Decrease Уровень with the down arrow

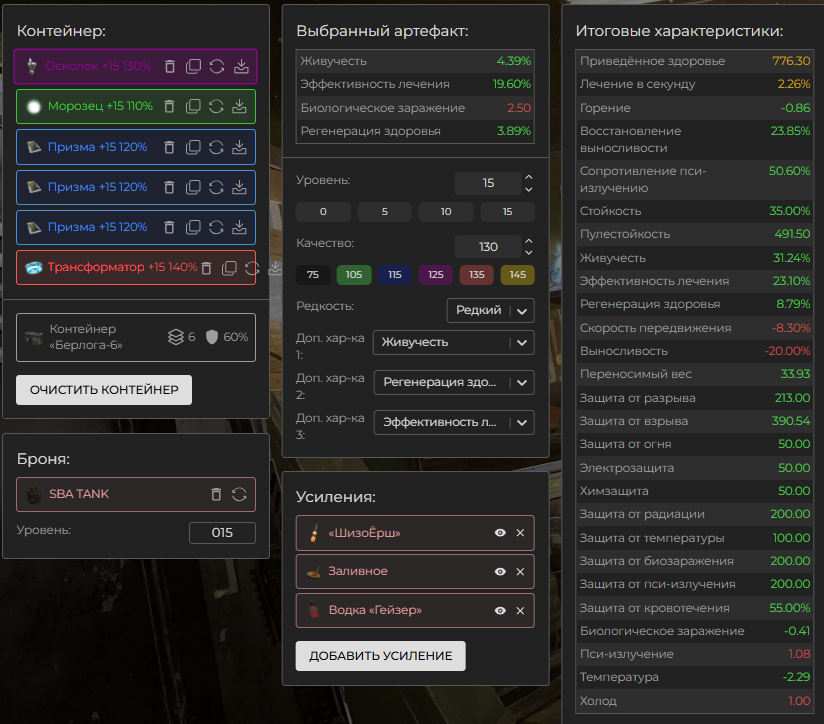pos(529,189)
